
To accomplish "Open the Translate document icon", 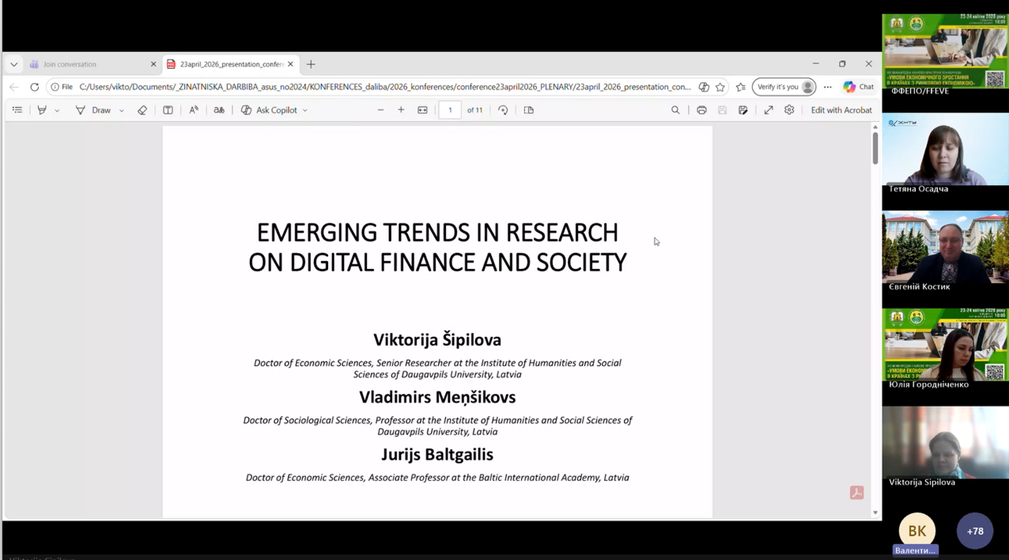I will coord(219,110).
